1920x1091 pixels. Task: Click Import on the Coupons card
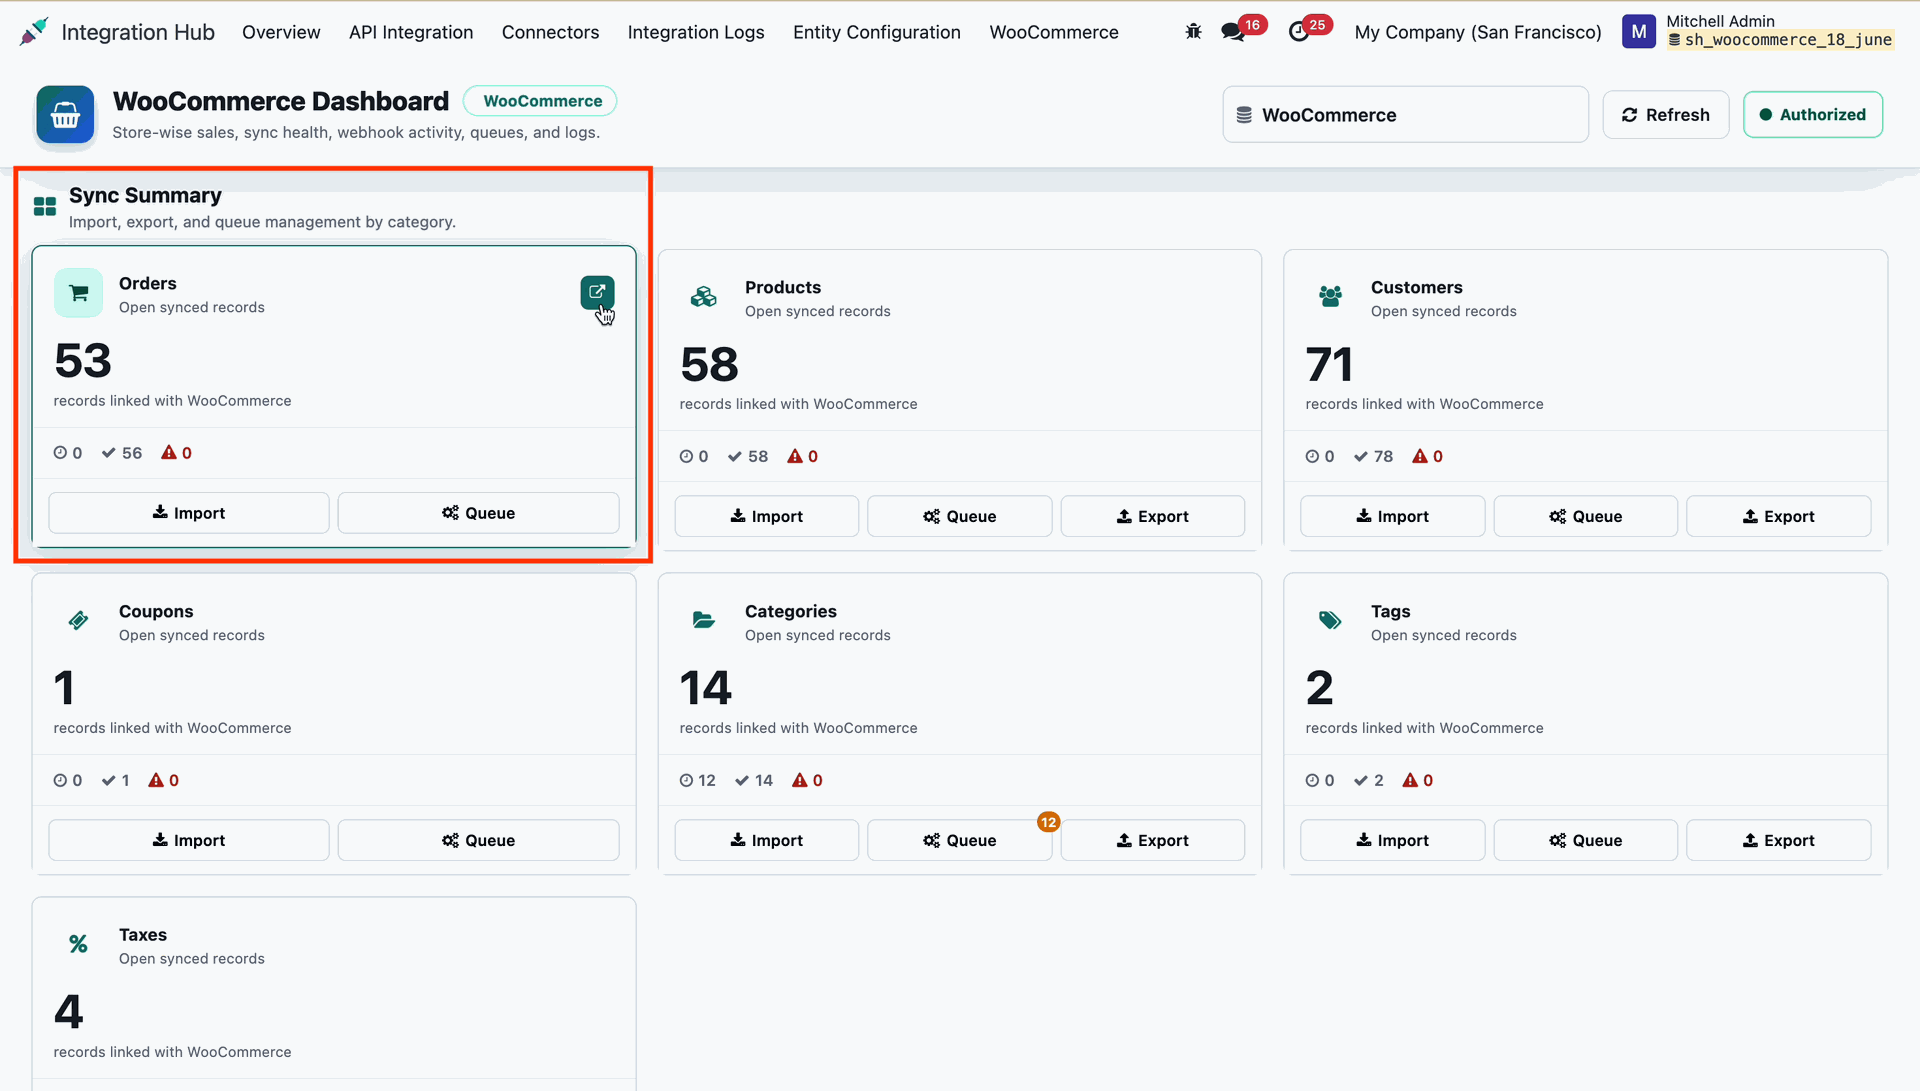(189, 841)
